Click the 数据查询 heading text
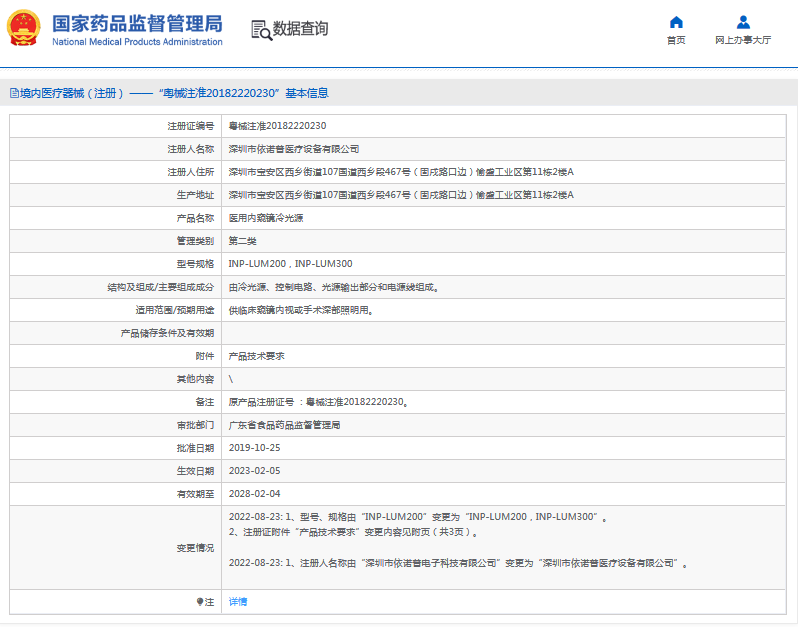Image resolution: width=798 pixels, height=627 pixels. pyautogui.click(x=300, y=28)
